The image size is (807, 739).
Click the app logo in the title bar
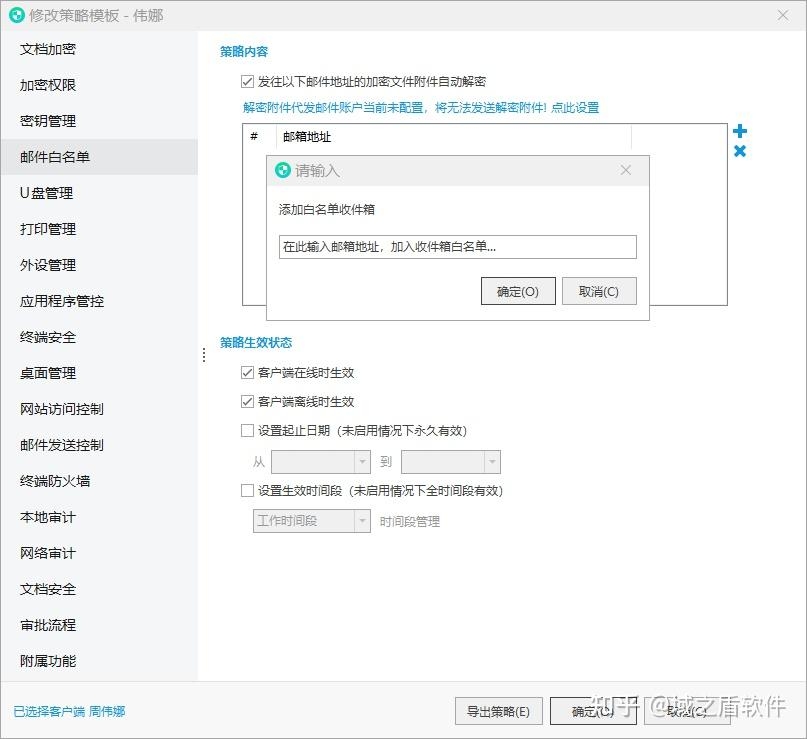tap(14, 15)
